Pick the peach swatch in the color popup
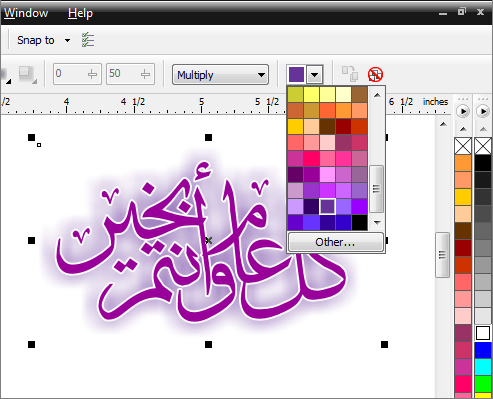This screenshot has width=493, height=399. click(312, 127)
